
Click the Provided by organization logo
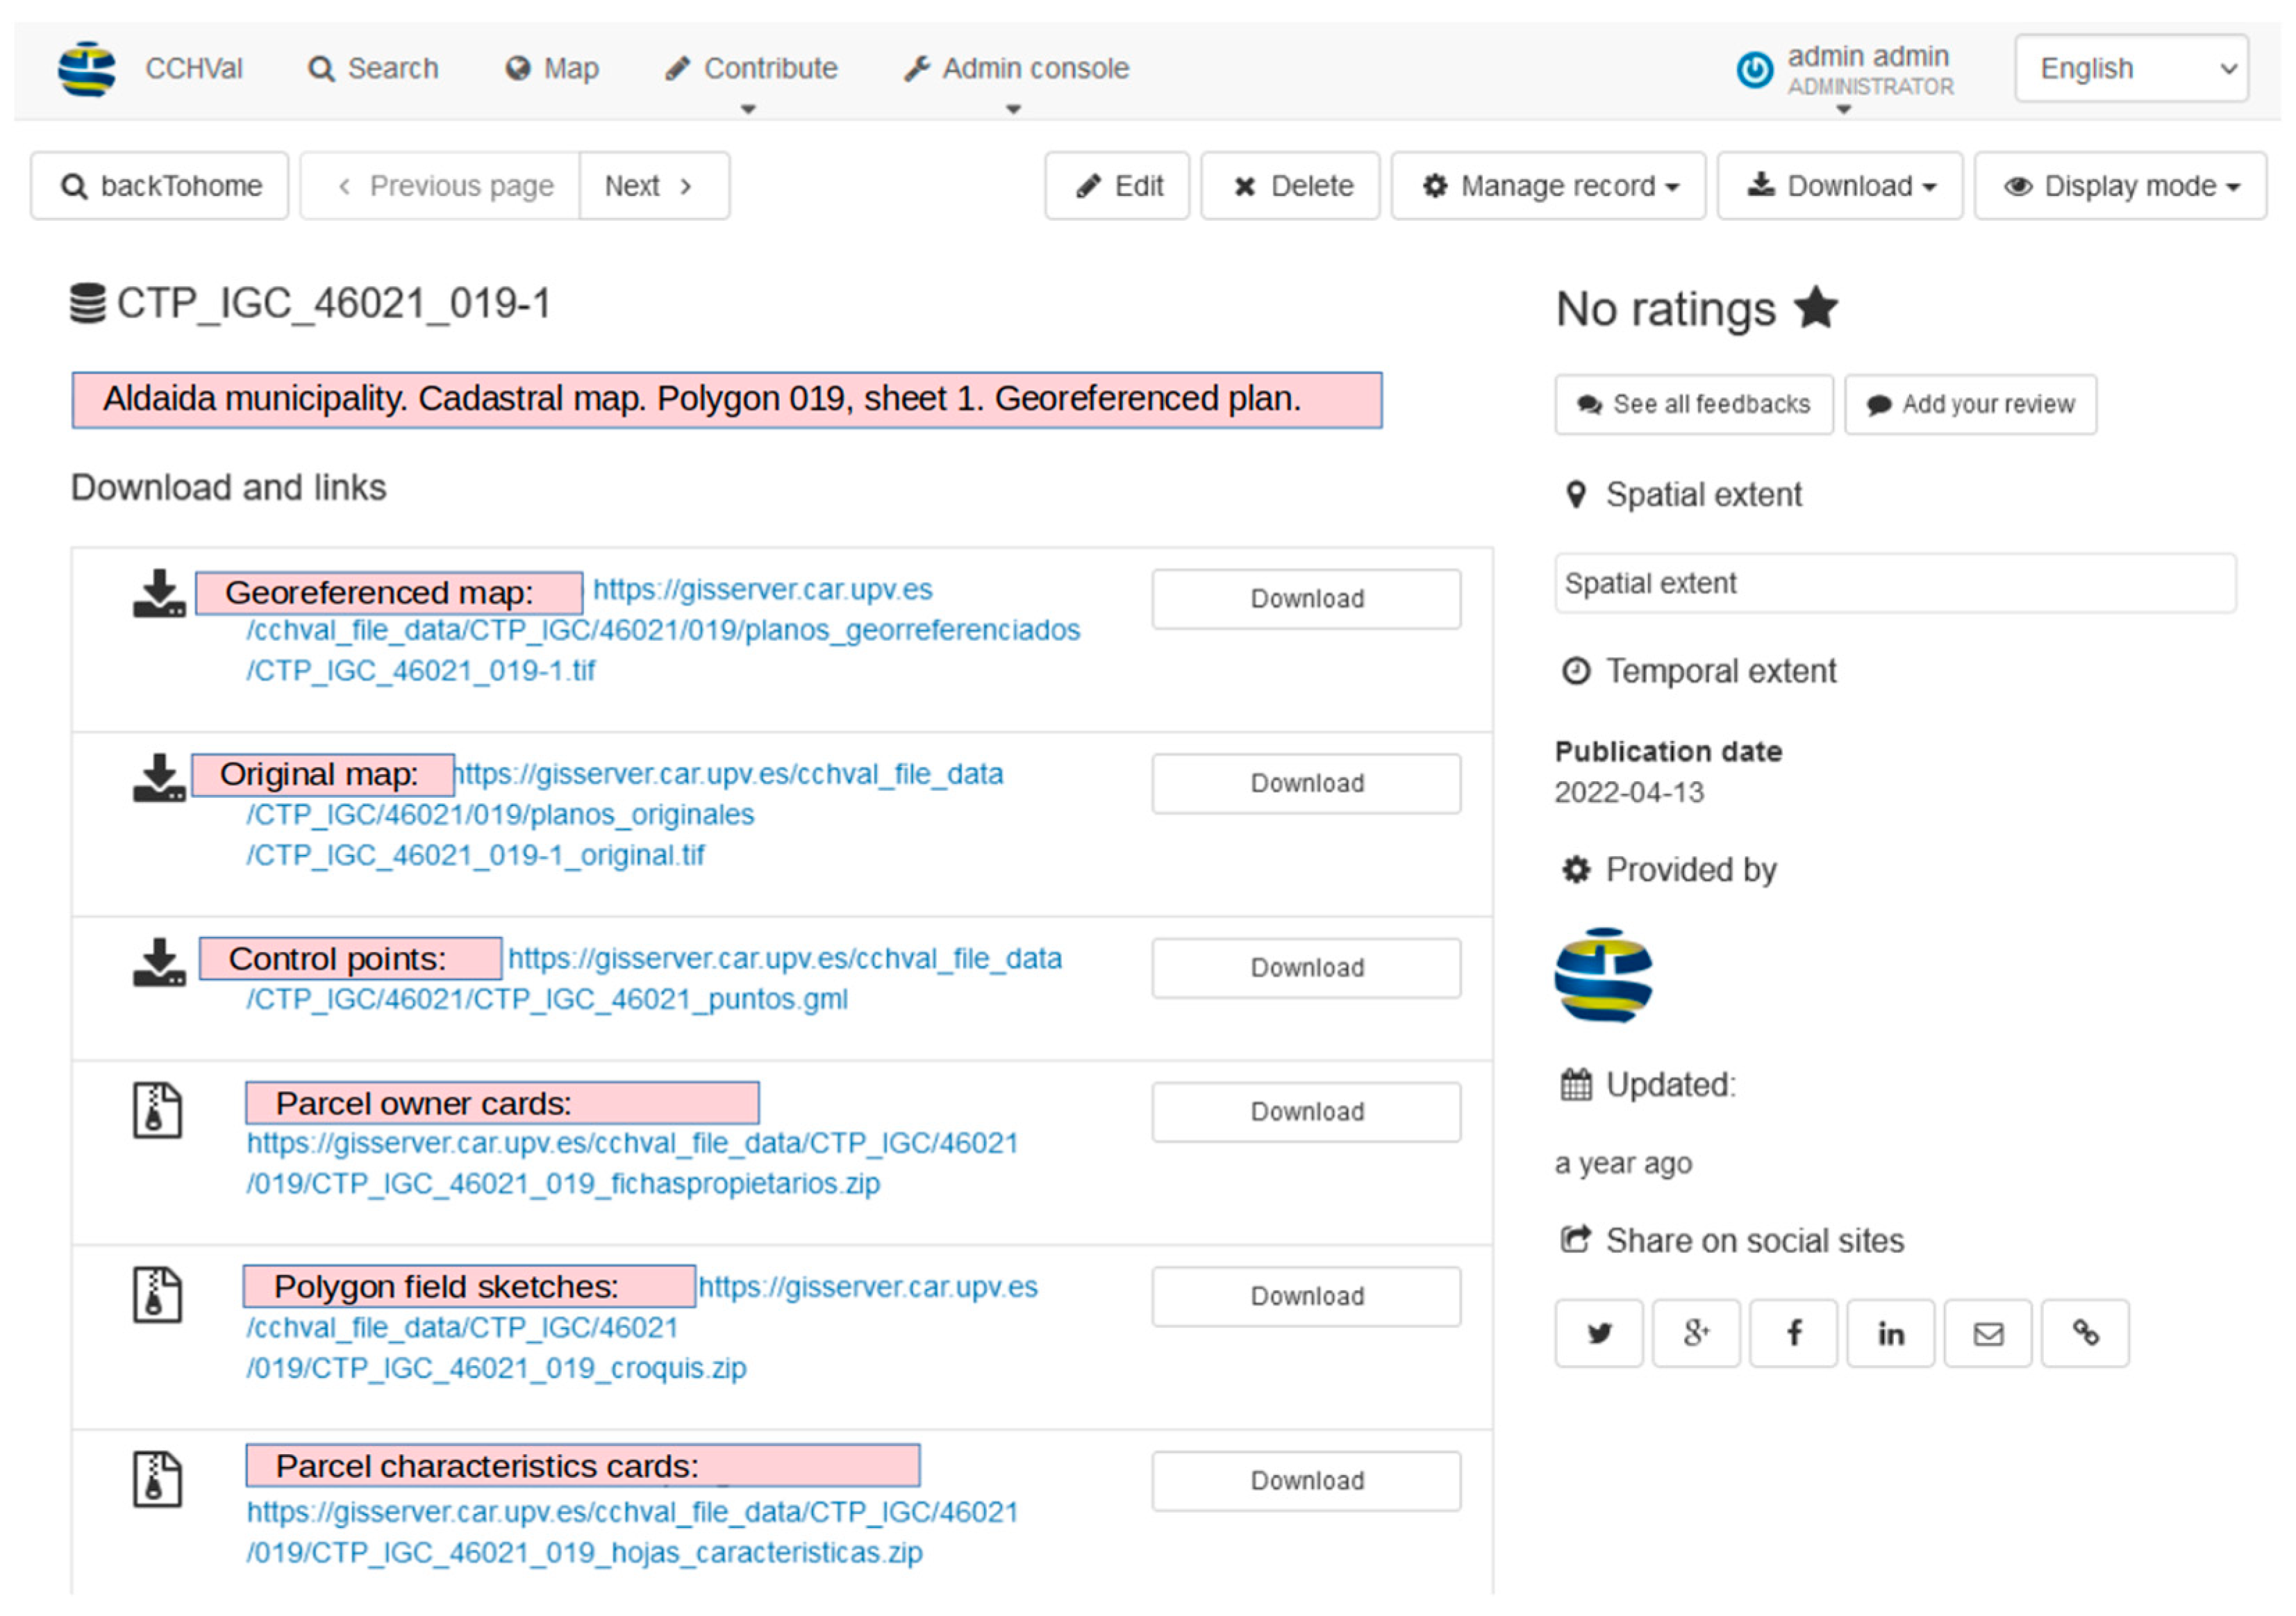tap(1603, 975)
